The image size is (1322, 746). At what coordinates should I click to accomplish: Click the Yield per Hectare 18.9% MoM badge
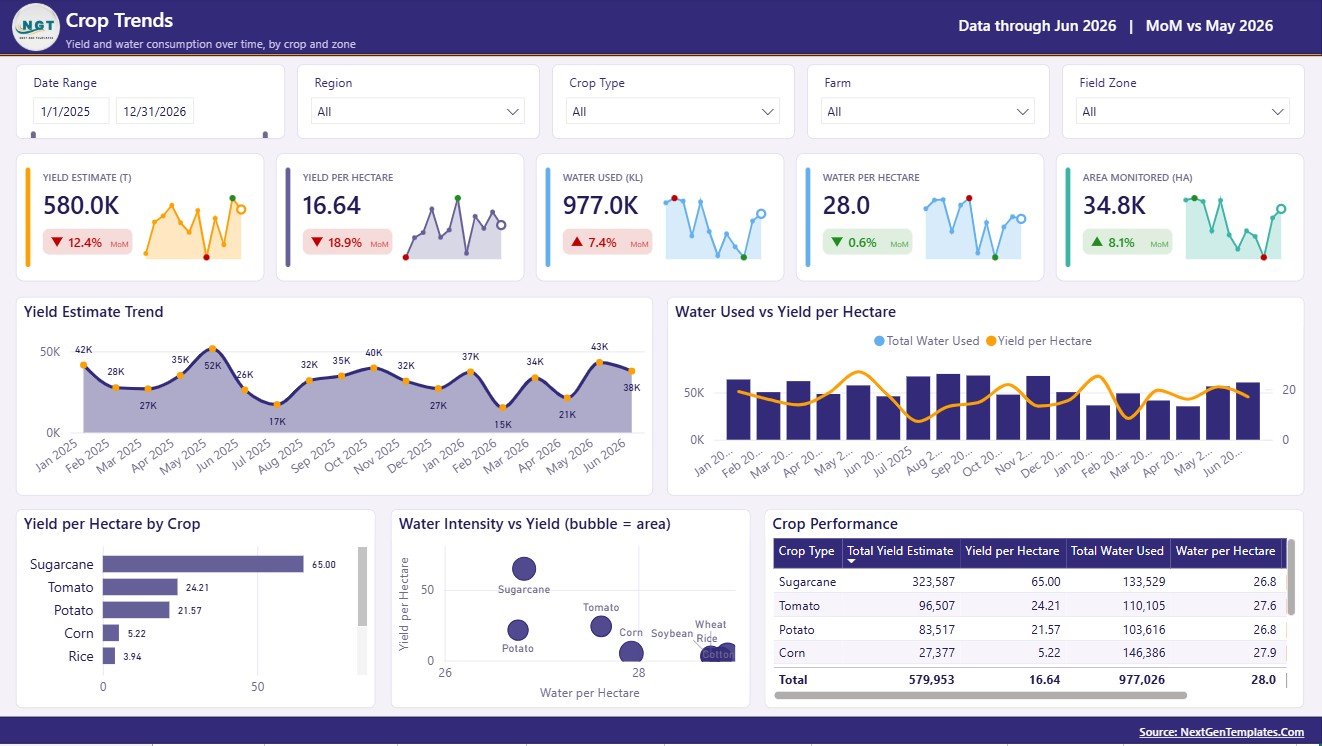click(x=348, y=242)
